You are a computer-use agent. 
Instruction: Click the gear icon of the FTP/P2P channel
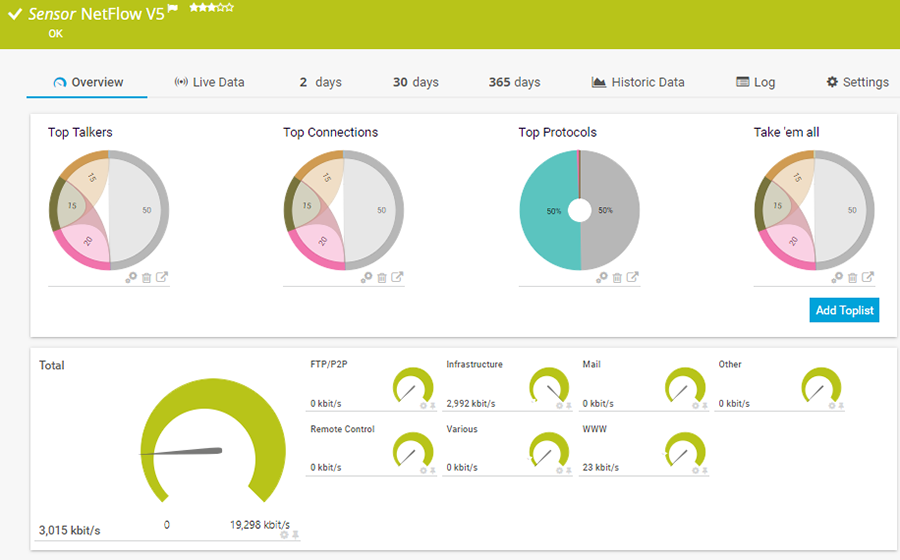point(424,406)
